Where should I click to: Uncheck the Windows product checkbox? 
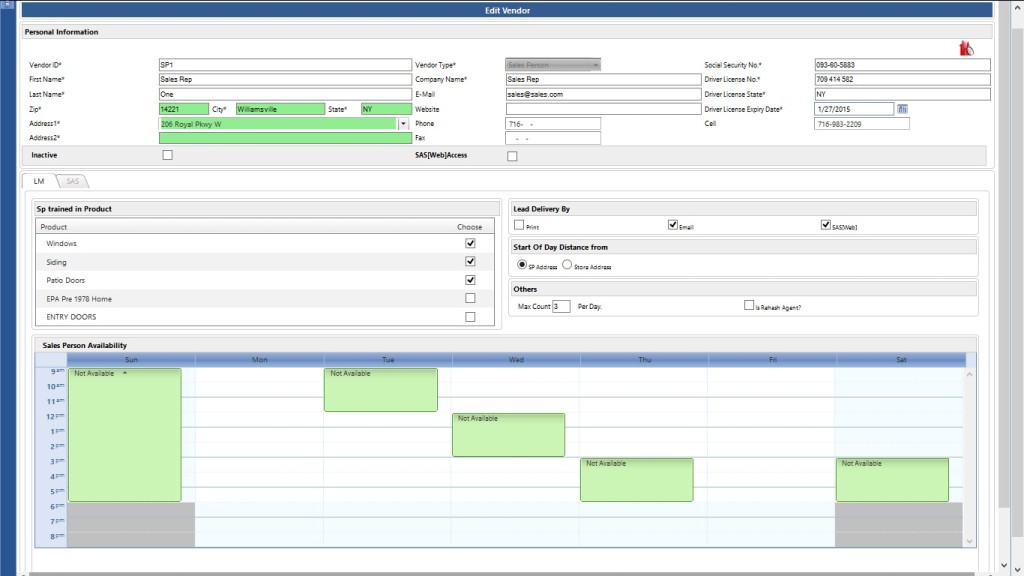click(470, 243)
